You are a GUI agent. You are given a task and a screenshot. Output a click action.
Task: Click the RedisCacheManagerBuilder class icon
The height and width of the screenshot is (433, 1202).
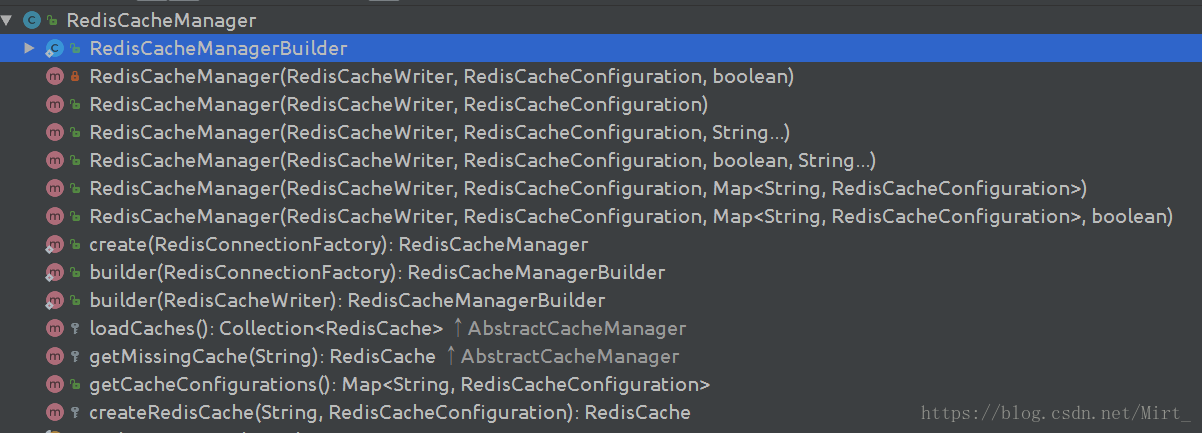54,48
